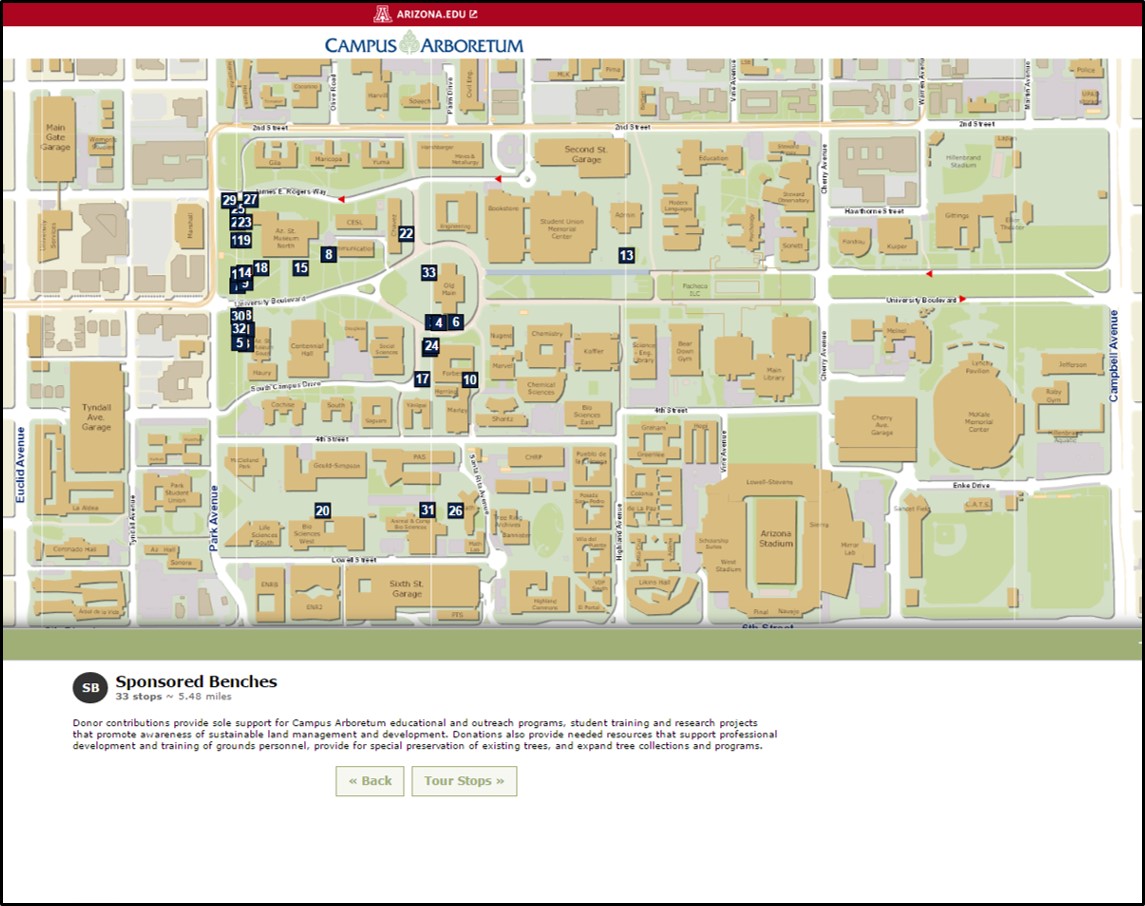Click the Social Sciences building label
Image resolution: width=1145 pixels, height=906 pixels.
pyautogui.click(x=386, y=349)
